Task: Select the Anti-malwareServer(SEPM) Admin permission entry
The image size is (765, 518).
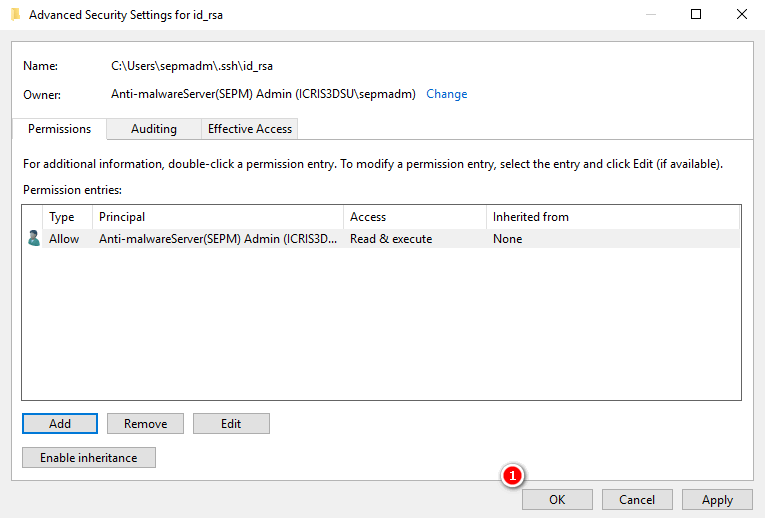Action: [x=217, y=239]
